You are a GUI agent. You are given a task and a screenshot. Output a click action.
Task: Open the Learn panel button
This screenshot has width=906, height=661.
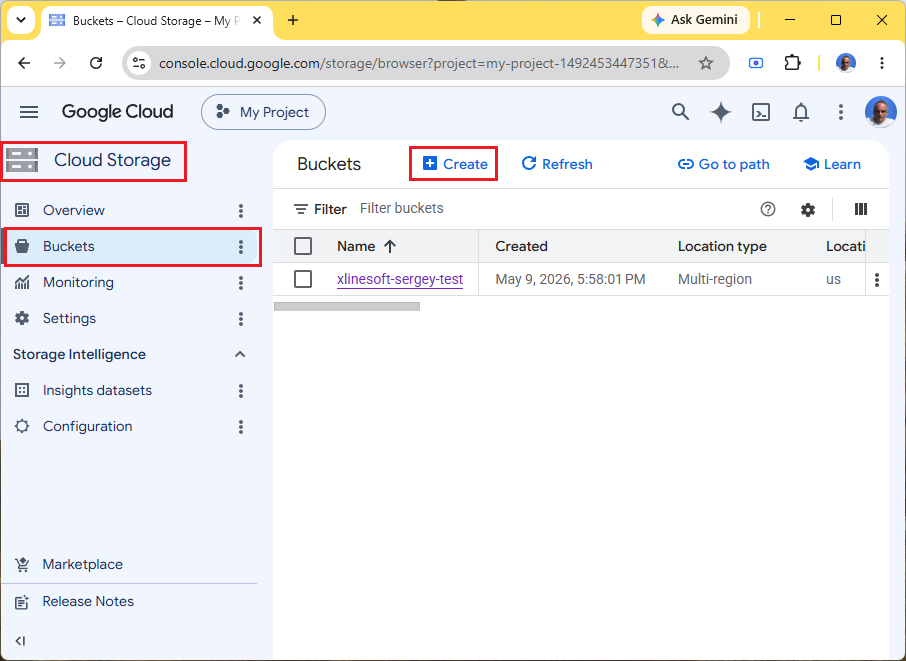(832, 164)
